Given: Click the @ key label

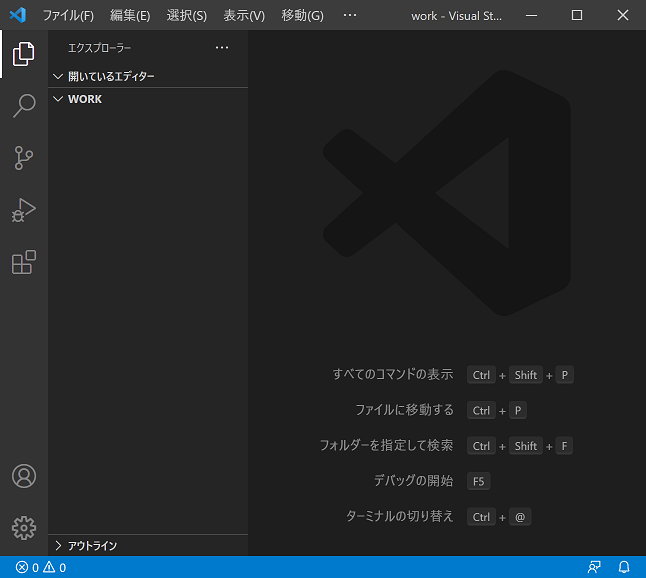Looking at the screenshot, I should point(520,517).
